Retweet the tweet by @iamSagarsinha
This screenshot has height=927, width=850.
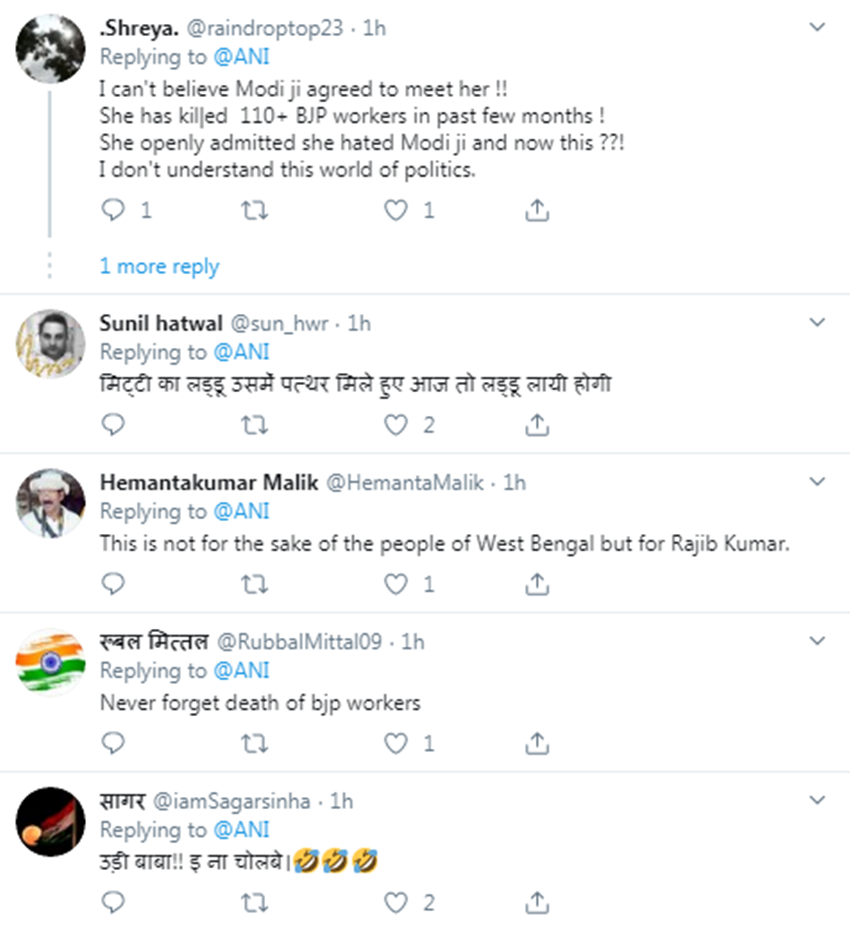click(x=255, y=903)
